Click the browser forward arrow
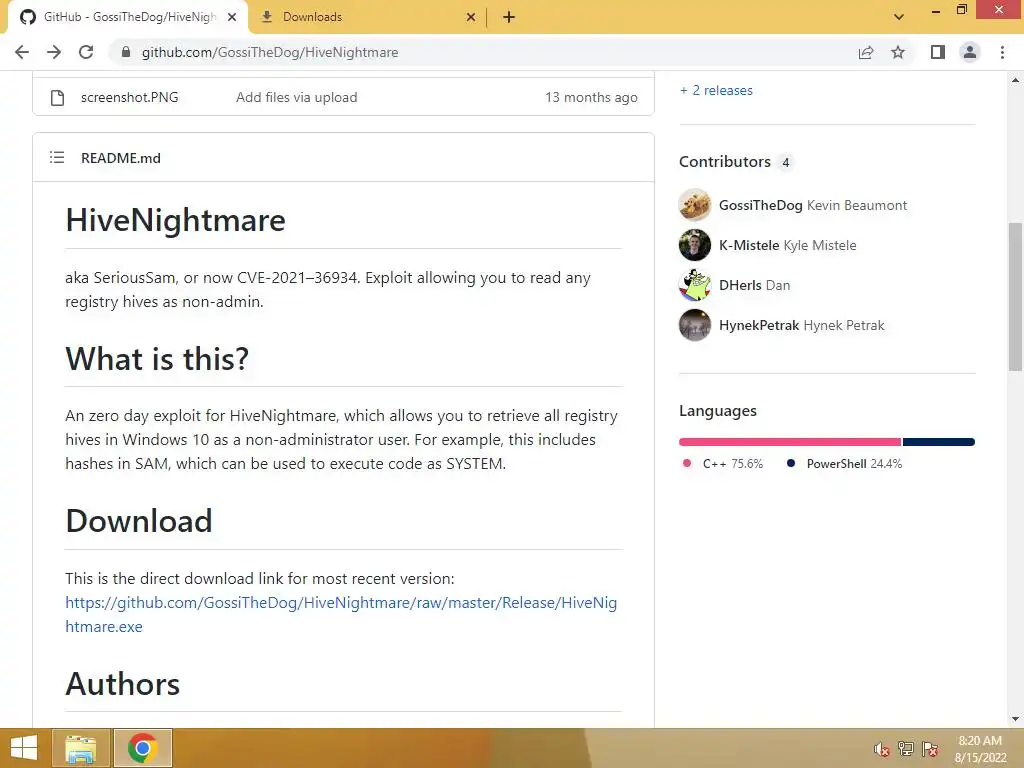The width and height of the screenshot is (1024, 768). (54, 52)
